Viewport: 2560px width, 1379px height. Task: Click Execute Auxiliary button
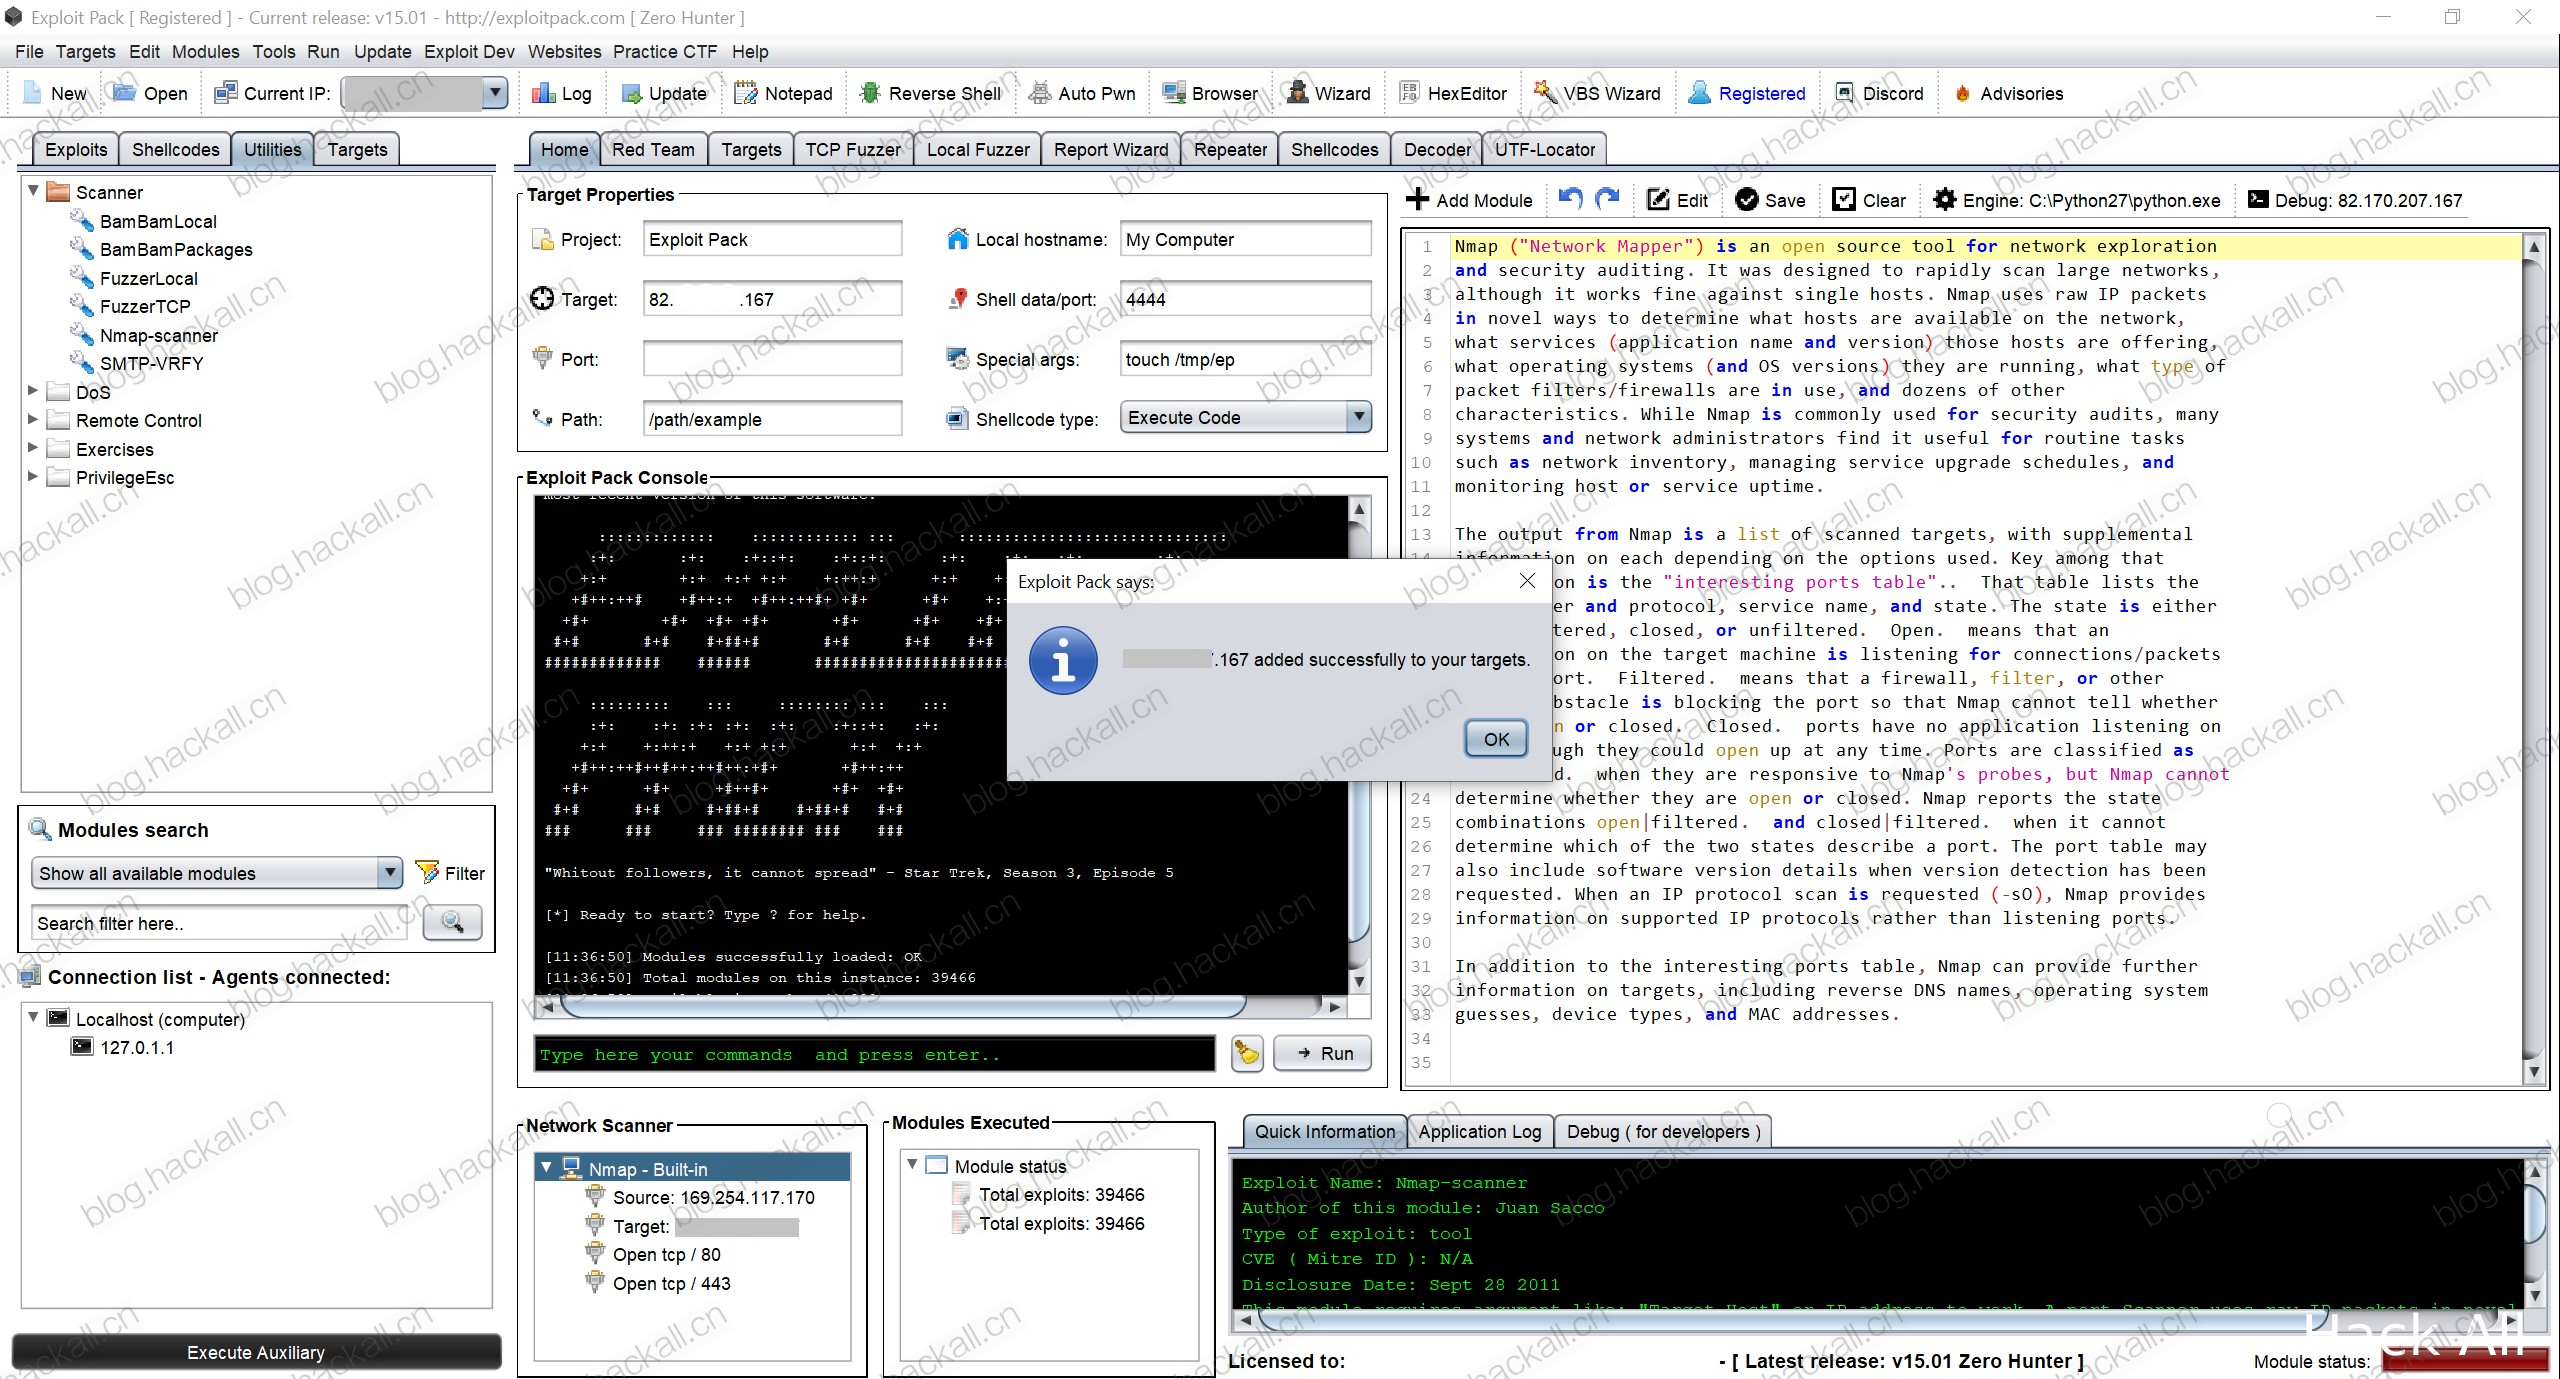tap(256, 1352)
